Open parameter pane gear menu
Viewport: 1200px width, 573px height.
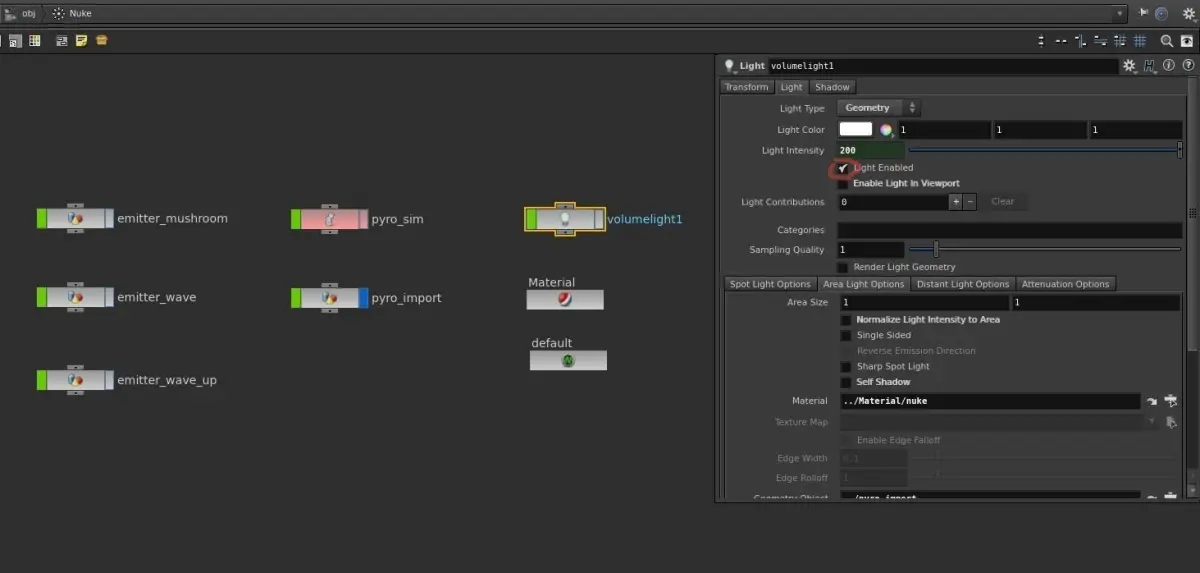tap(1130, 66)
